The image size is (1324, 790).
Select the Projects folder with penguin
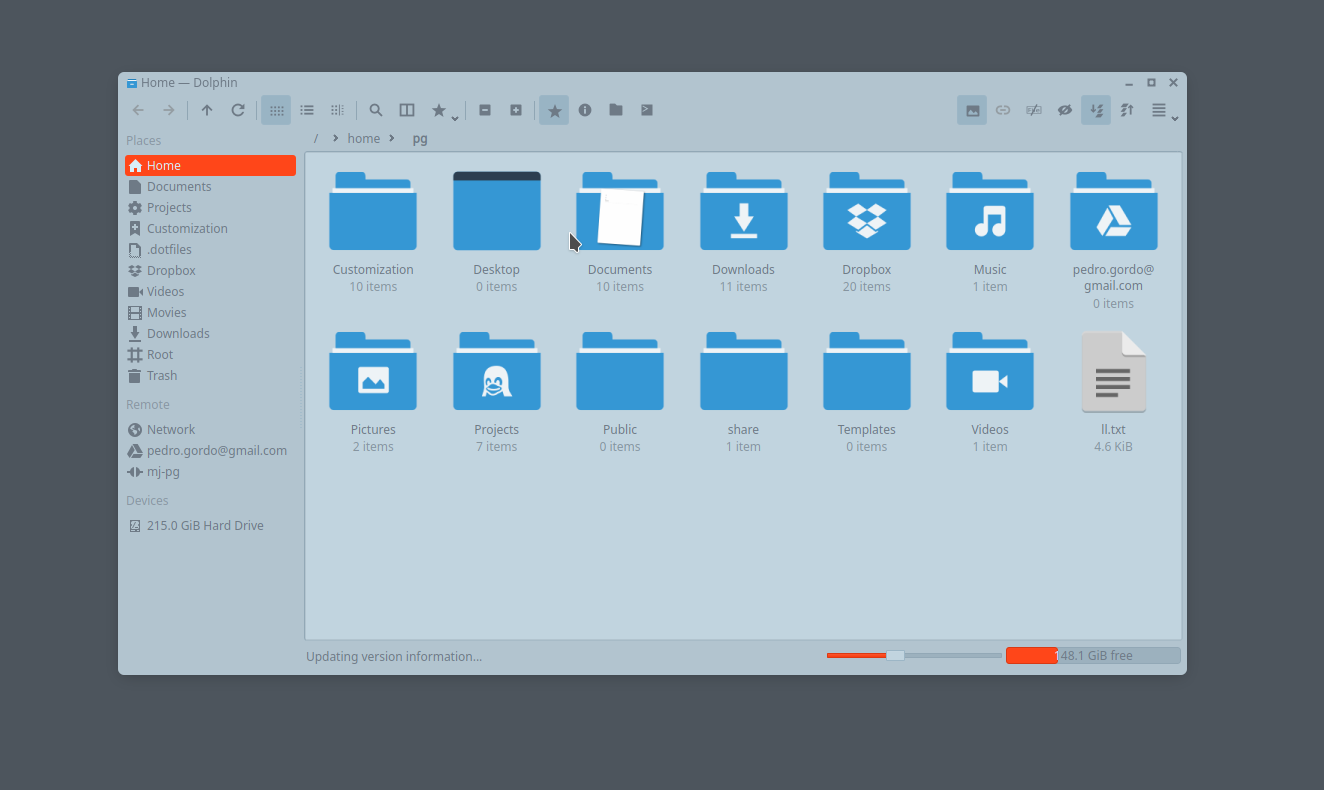pyautogui.click(x=497, y=371)
